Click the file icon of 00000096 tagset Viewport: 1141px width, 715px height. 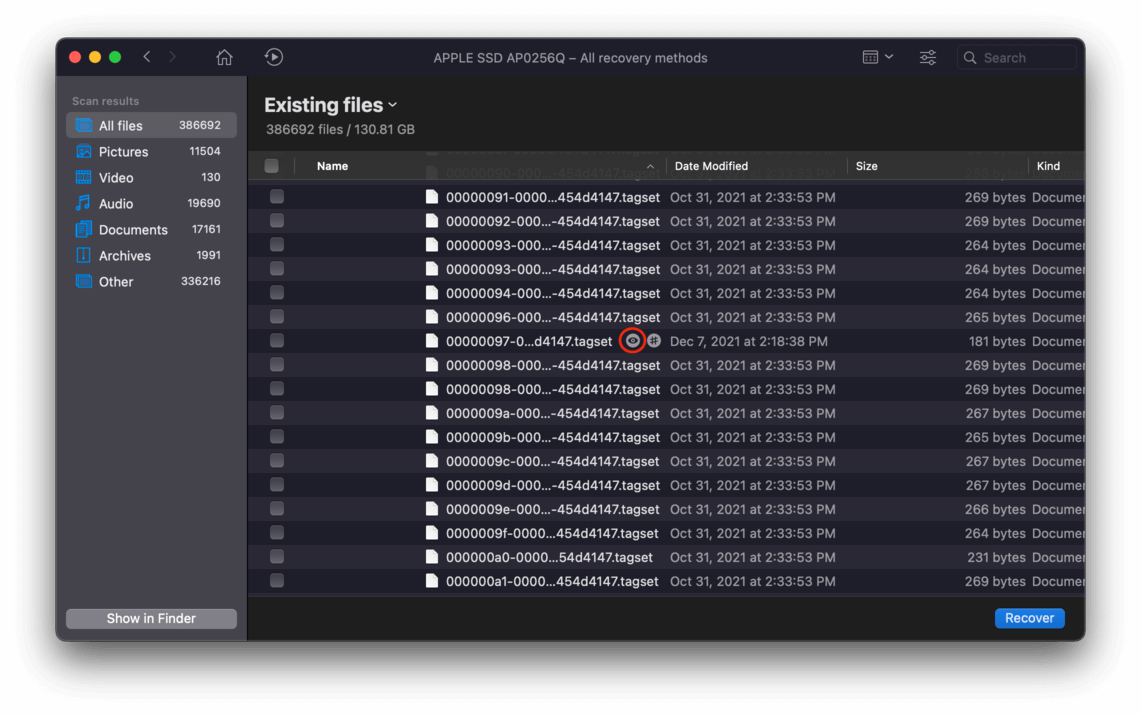coord(432,316)
